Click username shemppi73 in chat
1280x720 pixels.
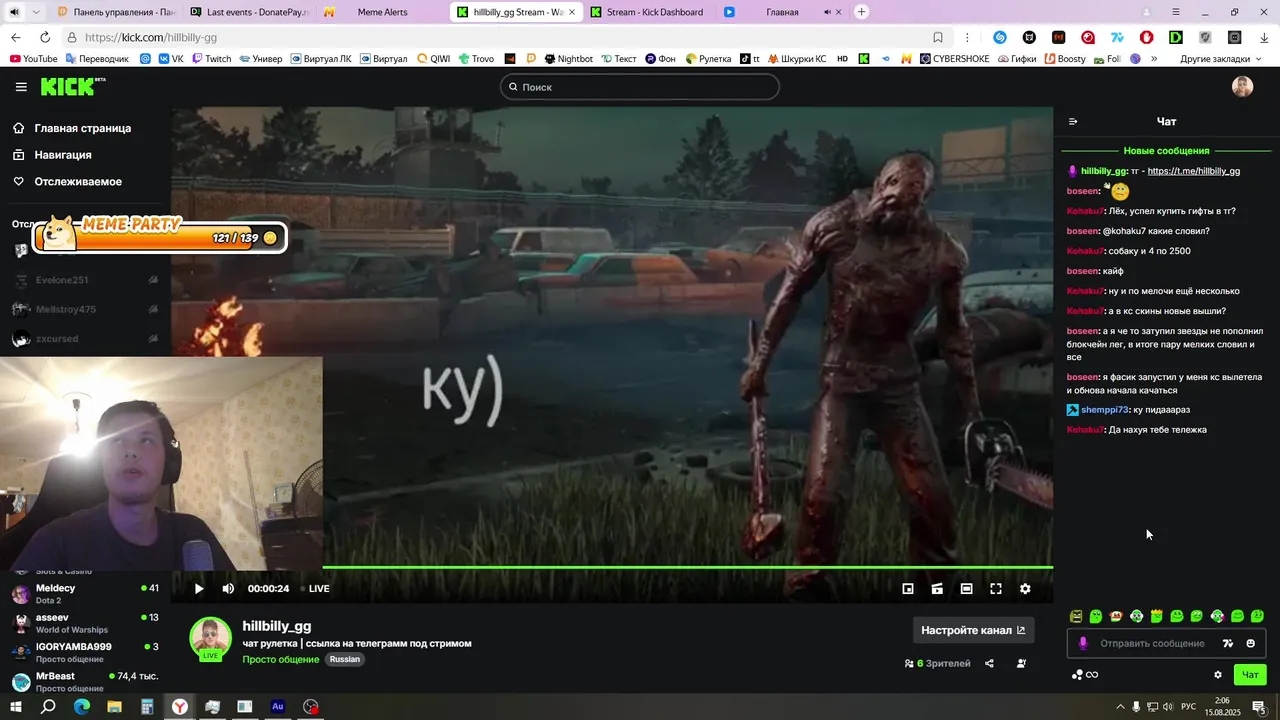(1104, 410)
